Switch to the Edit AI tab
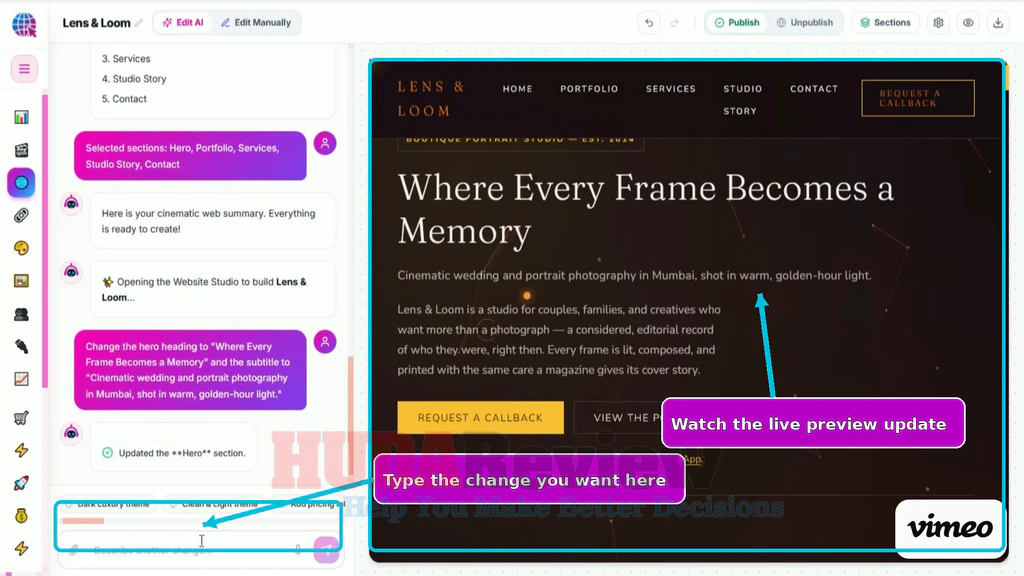The image size is (1024, 576). pos(183,23)
